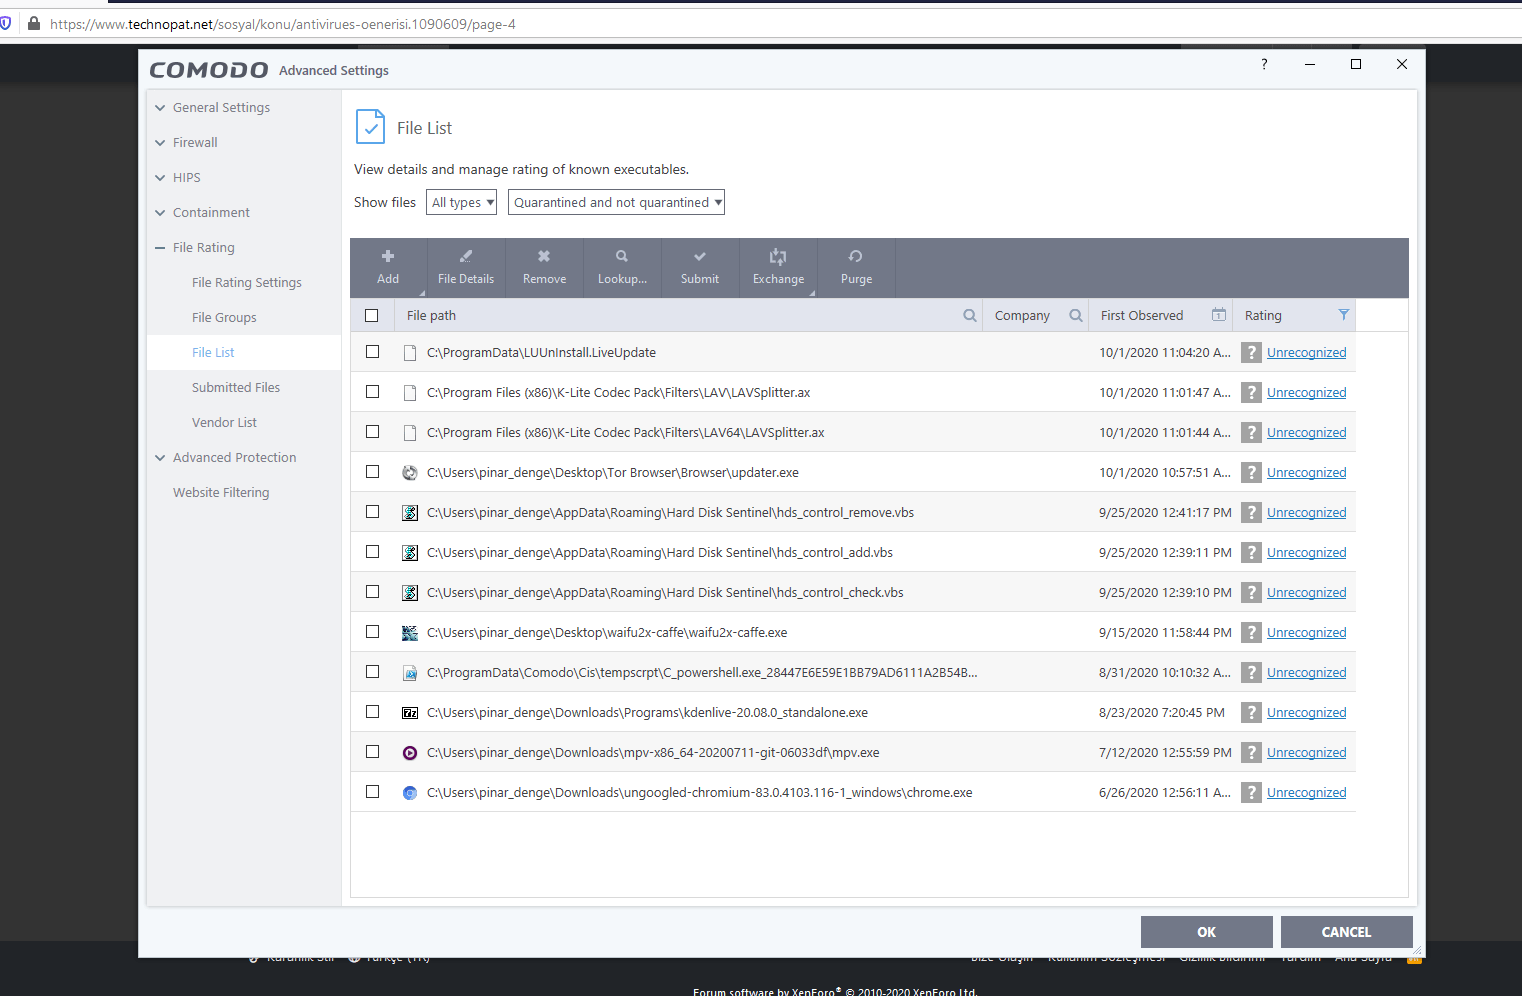Click the browser address bar URL

(283, 24)
